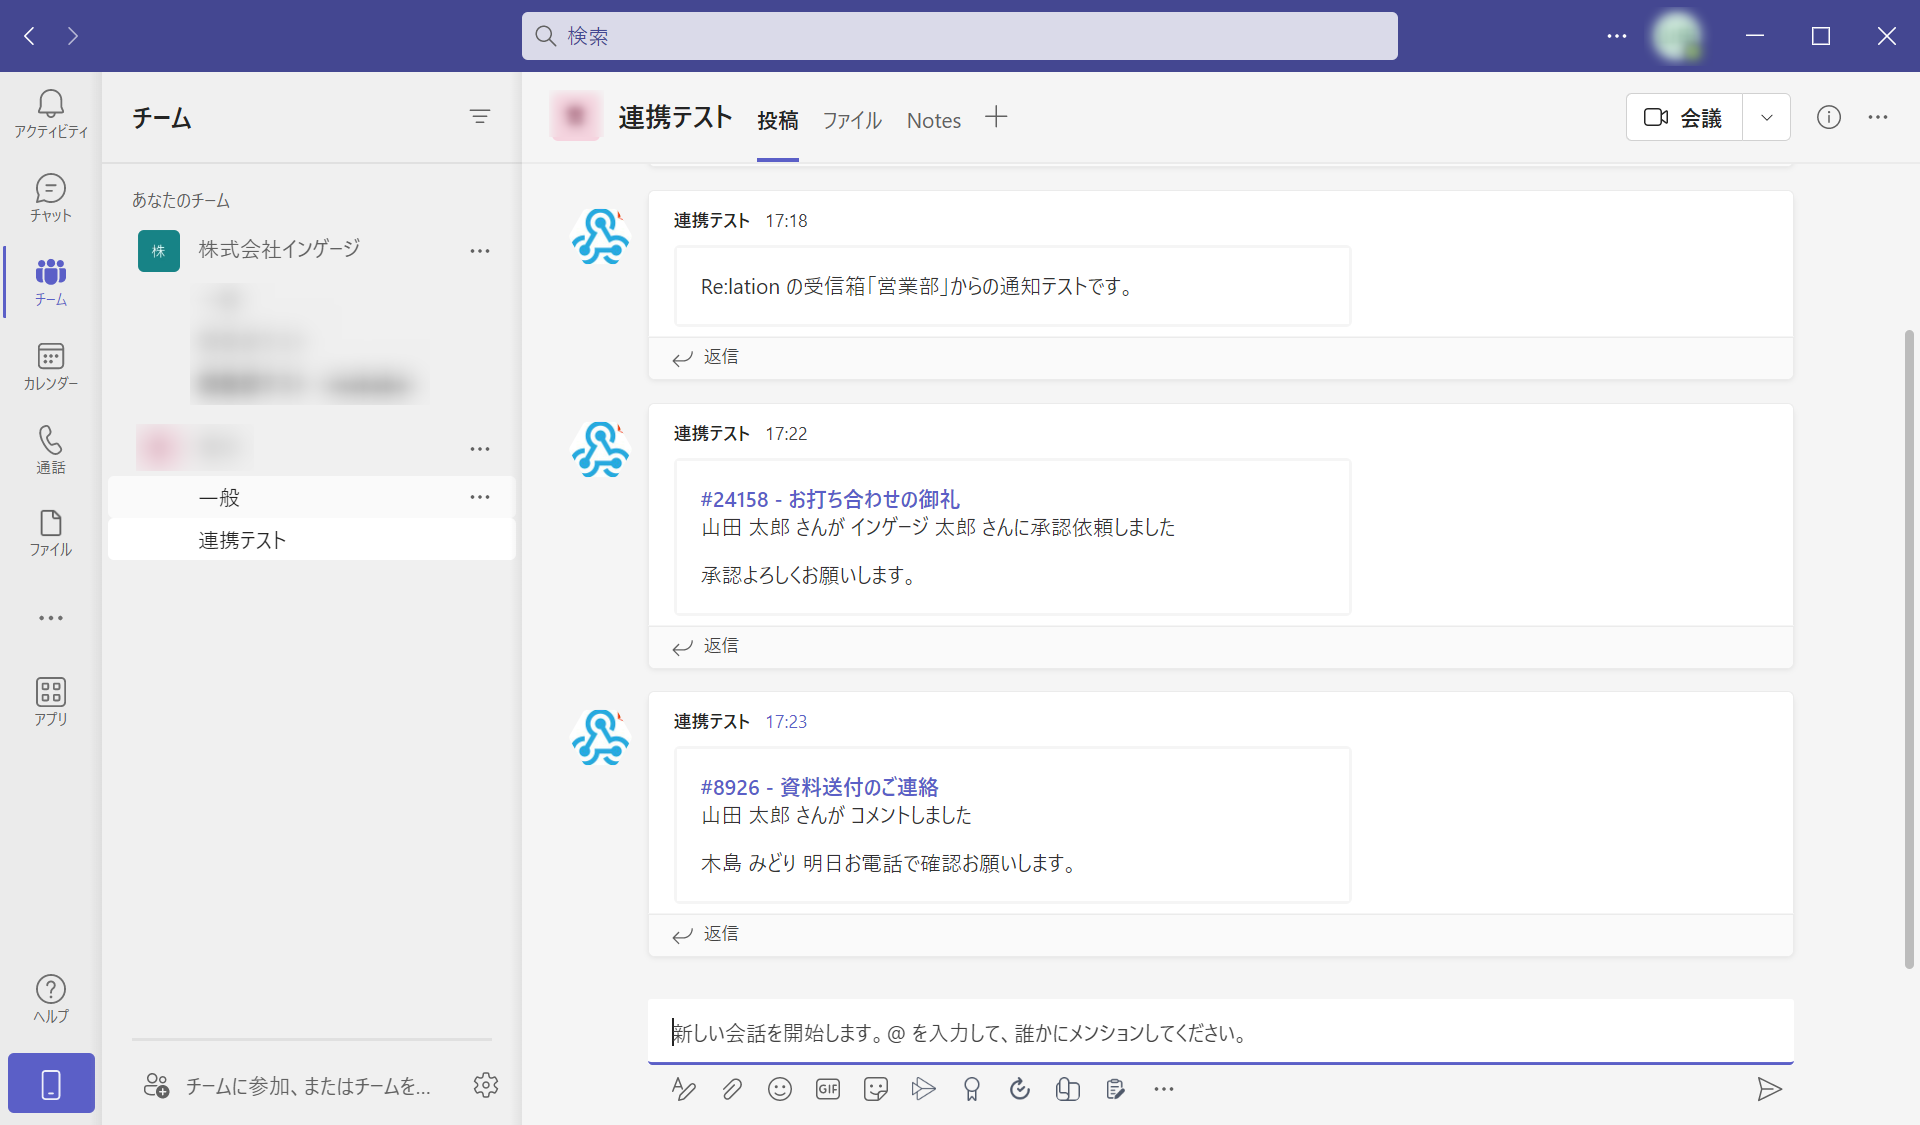Select the 一般 channel
The width and height of the screenshot is (1920, 1125).
pos(312,497)
